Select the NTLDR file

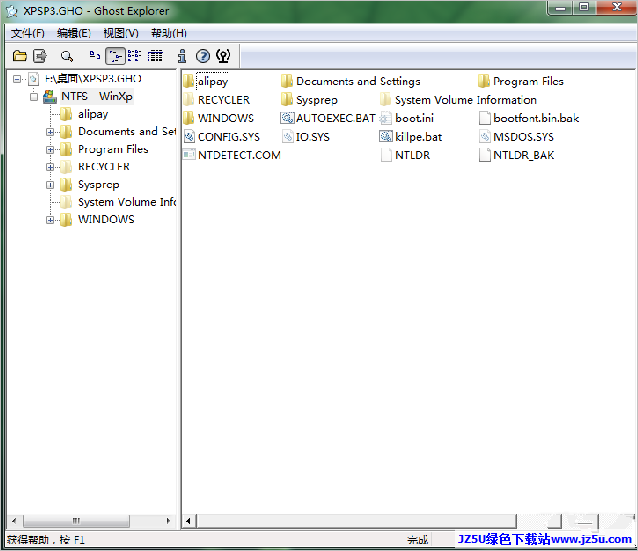point(405,155)
